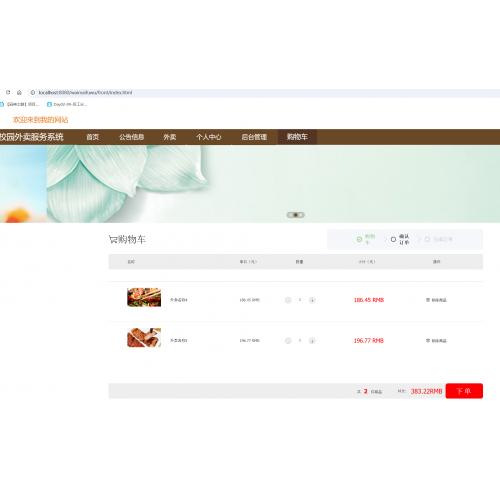Reload the page with browser refresh icon
This screenshot has height=500, width=500.
tap(8, 92)
